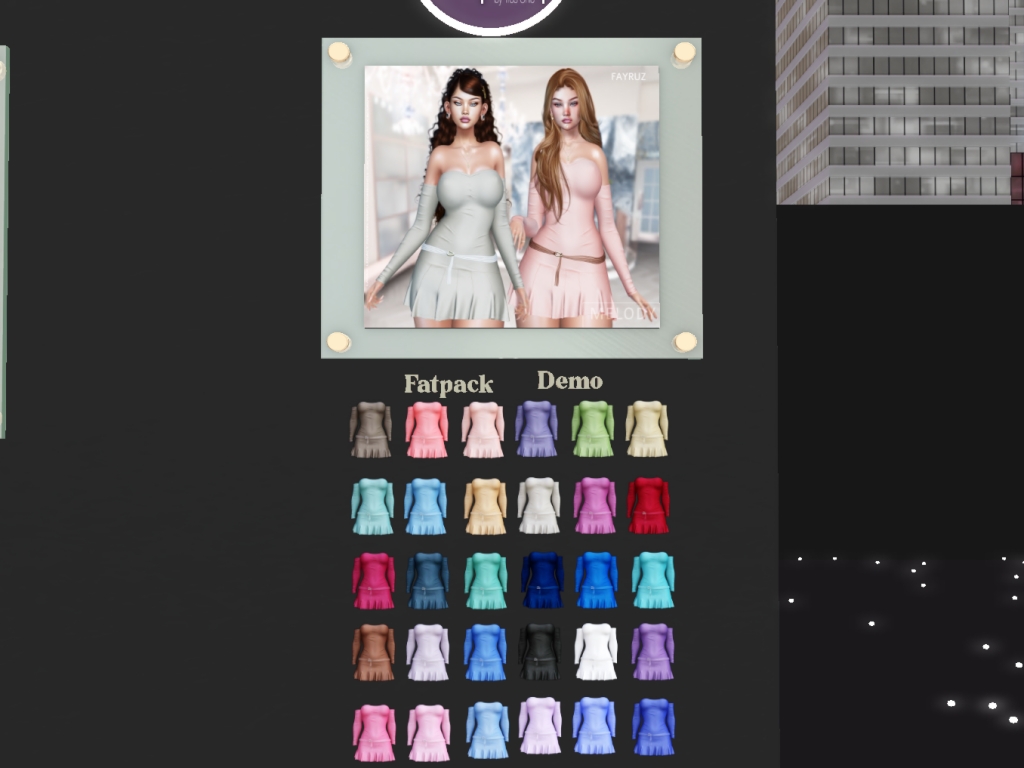Screen dimensions: 1024x768
Task: Choose the black dress
Action: [540, 653]
